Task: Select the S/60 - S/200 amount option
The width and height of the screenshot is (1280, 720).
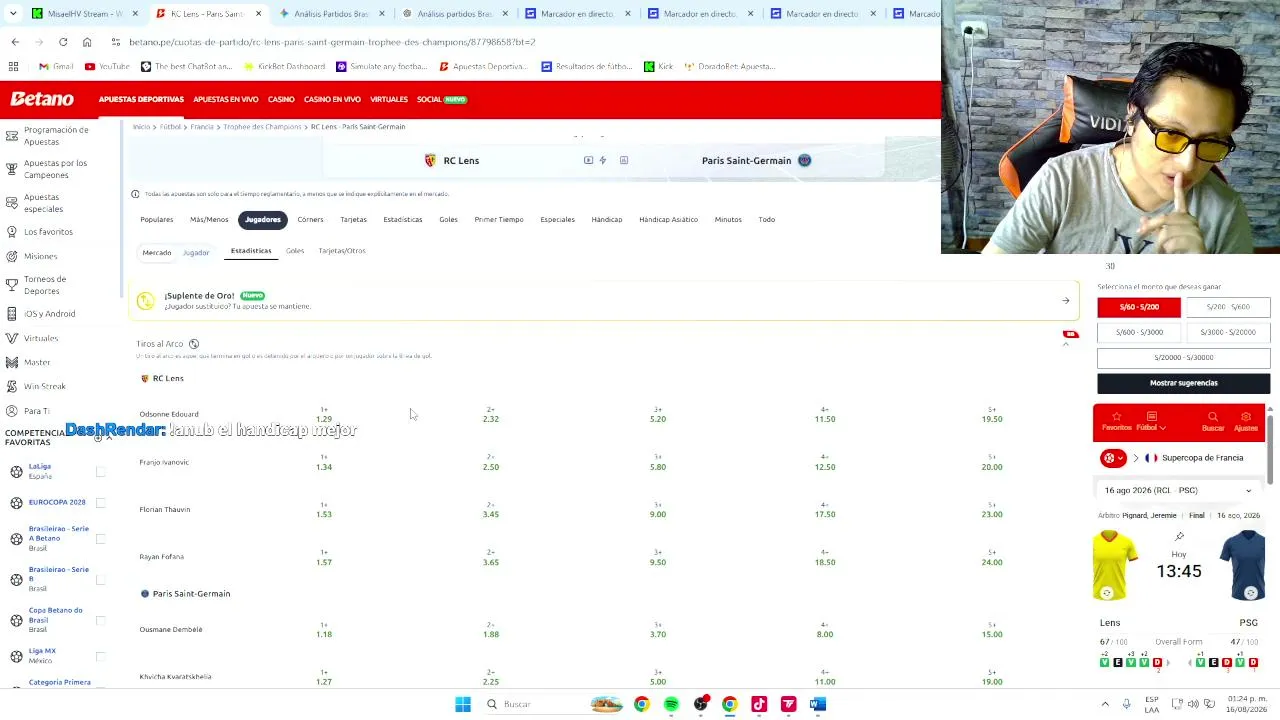Action: tap(1139, 307)
